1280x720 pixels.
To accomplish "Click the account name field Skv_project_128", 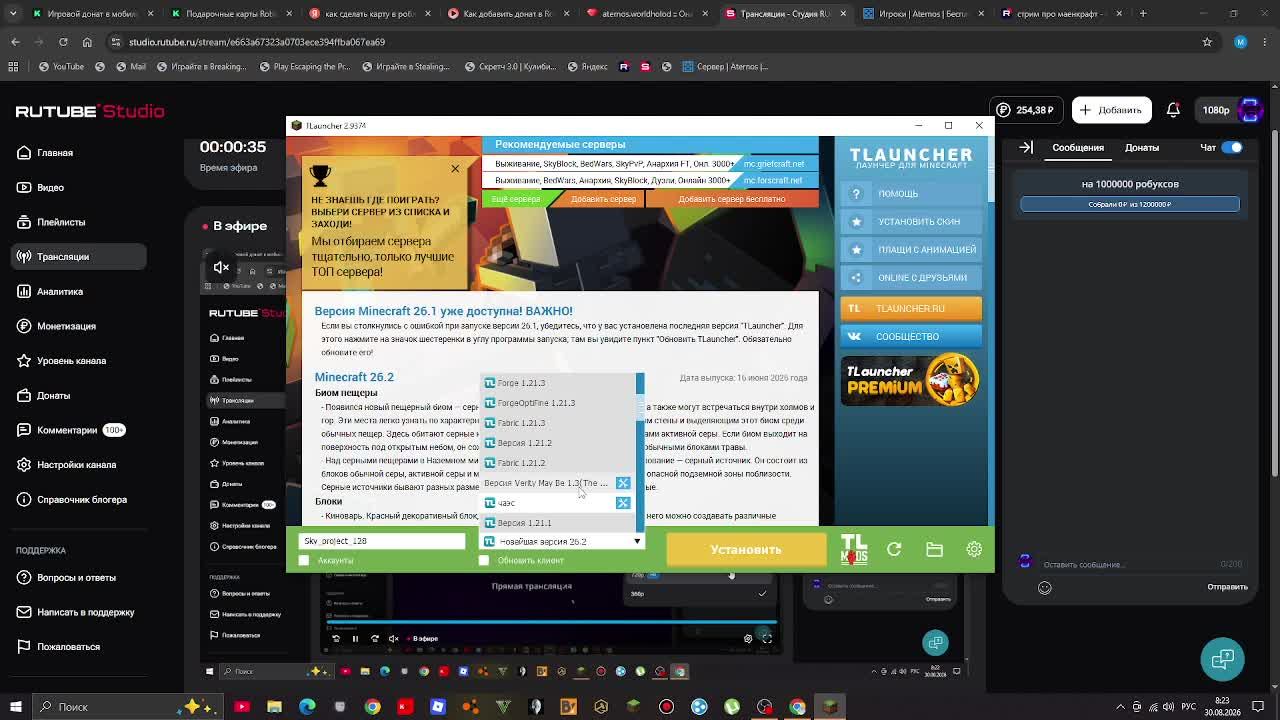I will 382,541.
